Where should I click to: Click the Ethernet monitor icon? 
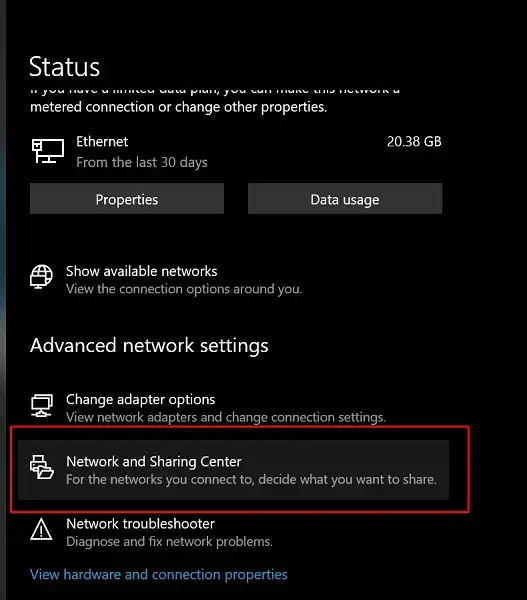48,152
